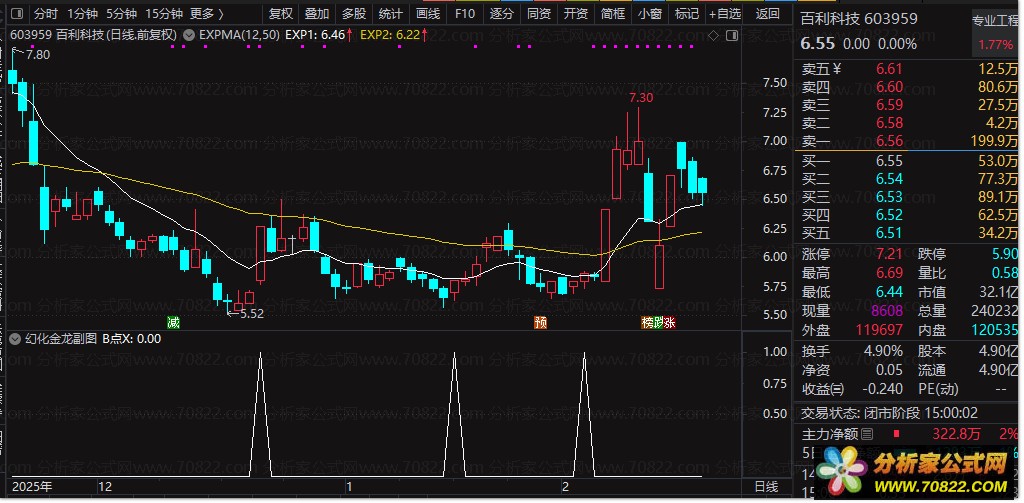Click the 现量 value 8608

pyautogui.click(x=888, y=311)
